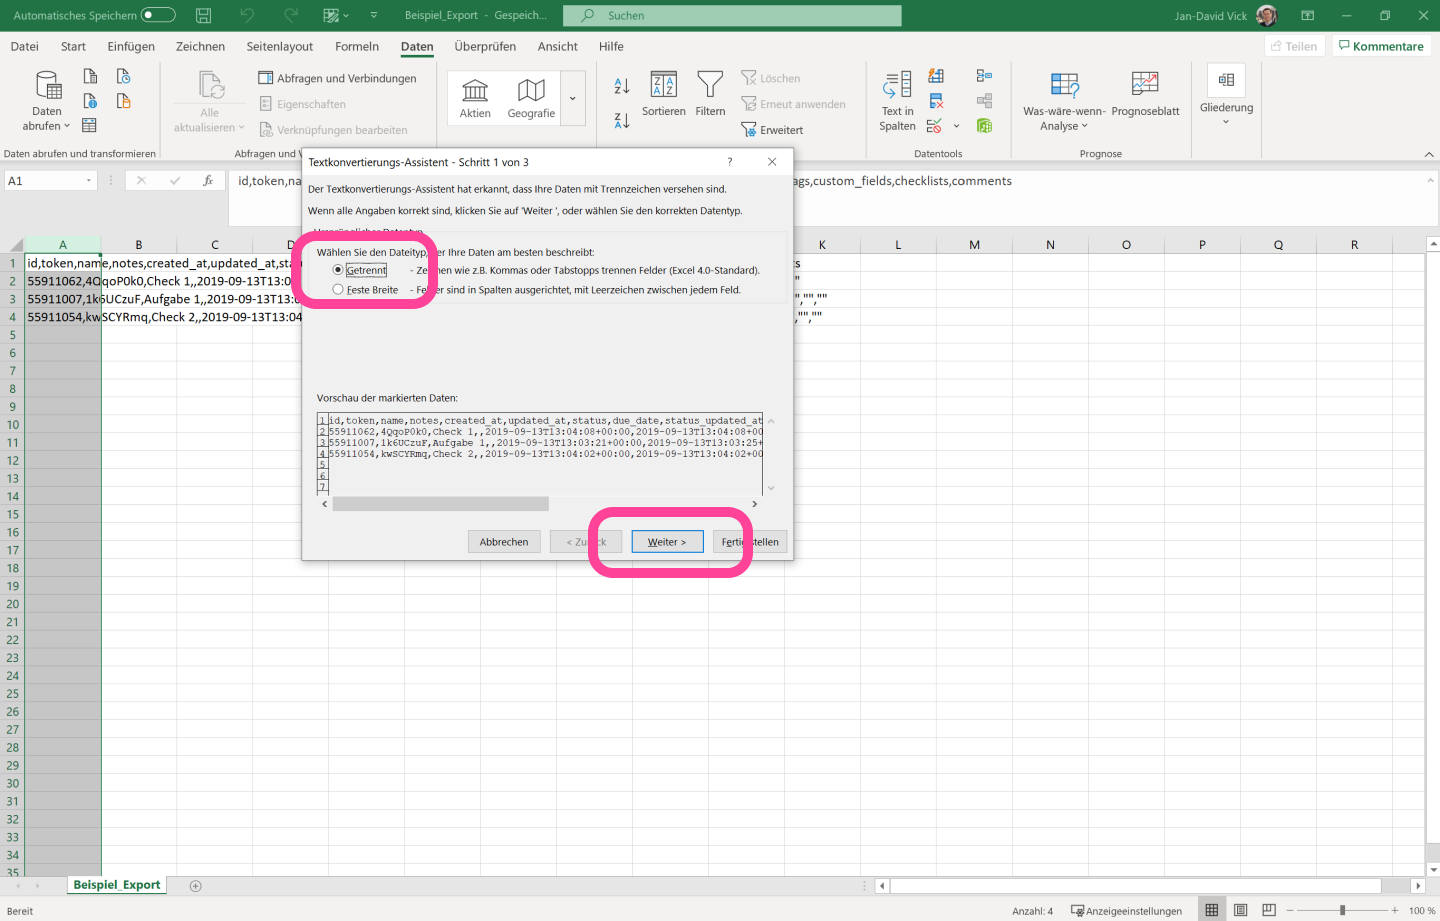Click the from text/CSV icon
Screen dimensions: 1440x921
click(90, 76)
